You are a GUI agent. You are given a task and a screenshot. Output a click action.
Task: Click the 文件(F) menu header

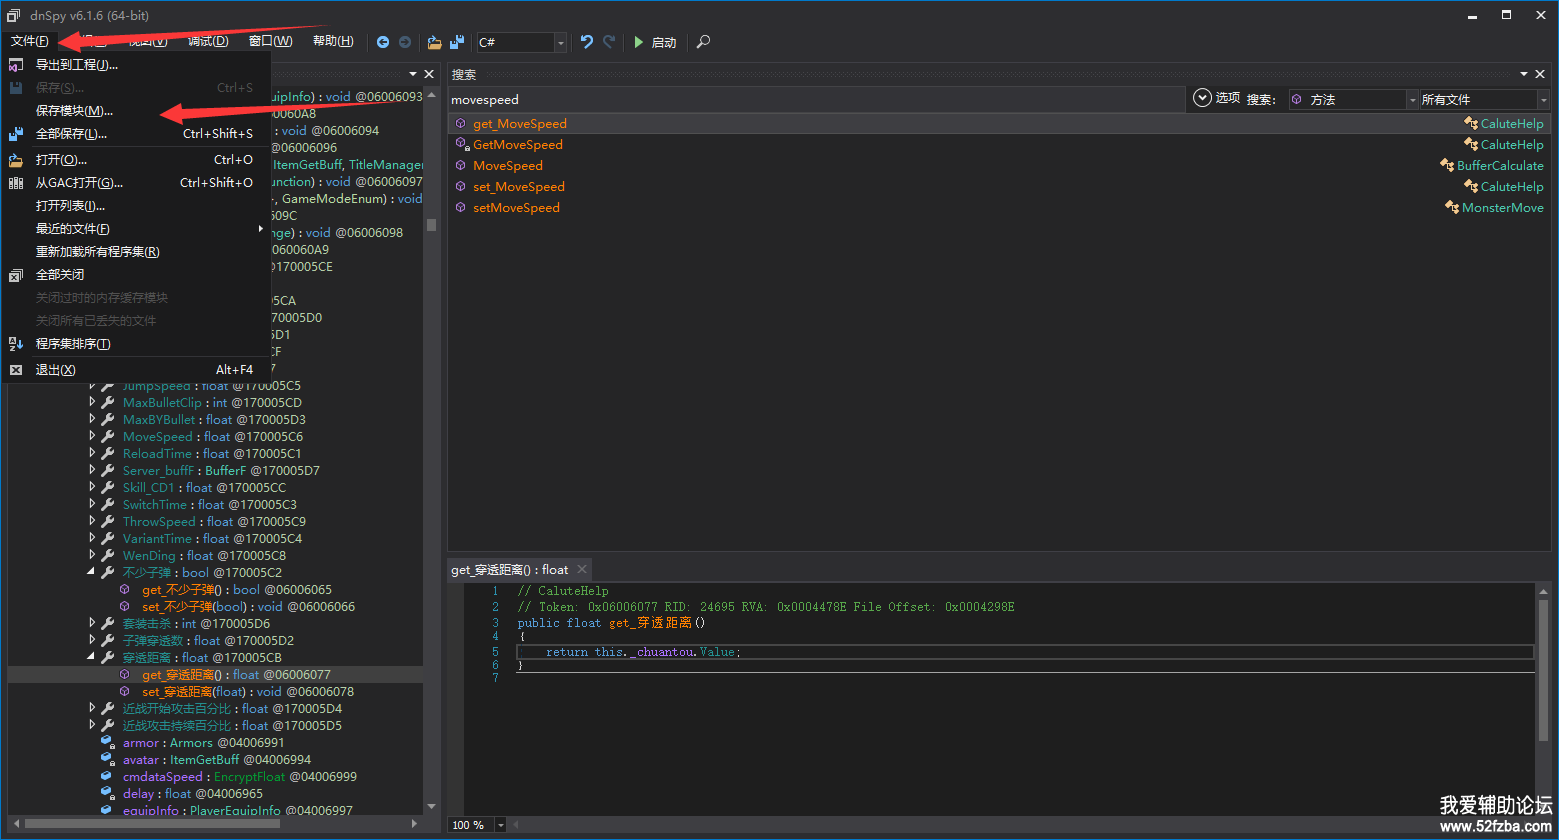30,41
